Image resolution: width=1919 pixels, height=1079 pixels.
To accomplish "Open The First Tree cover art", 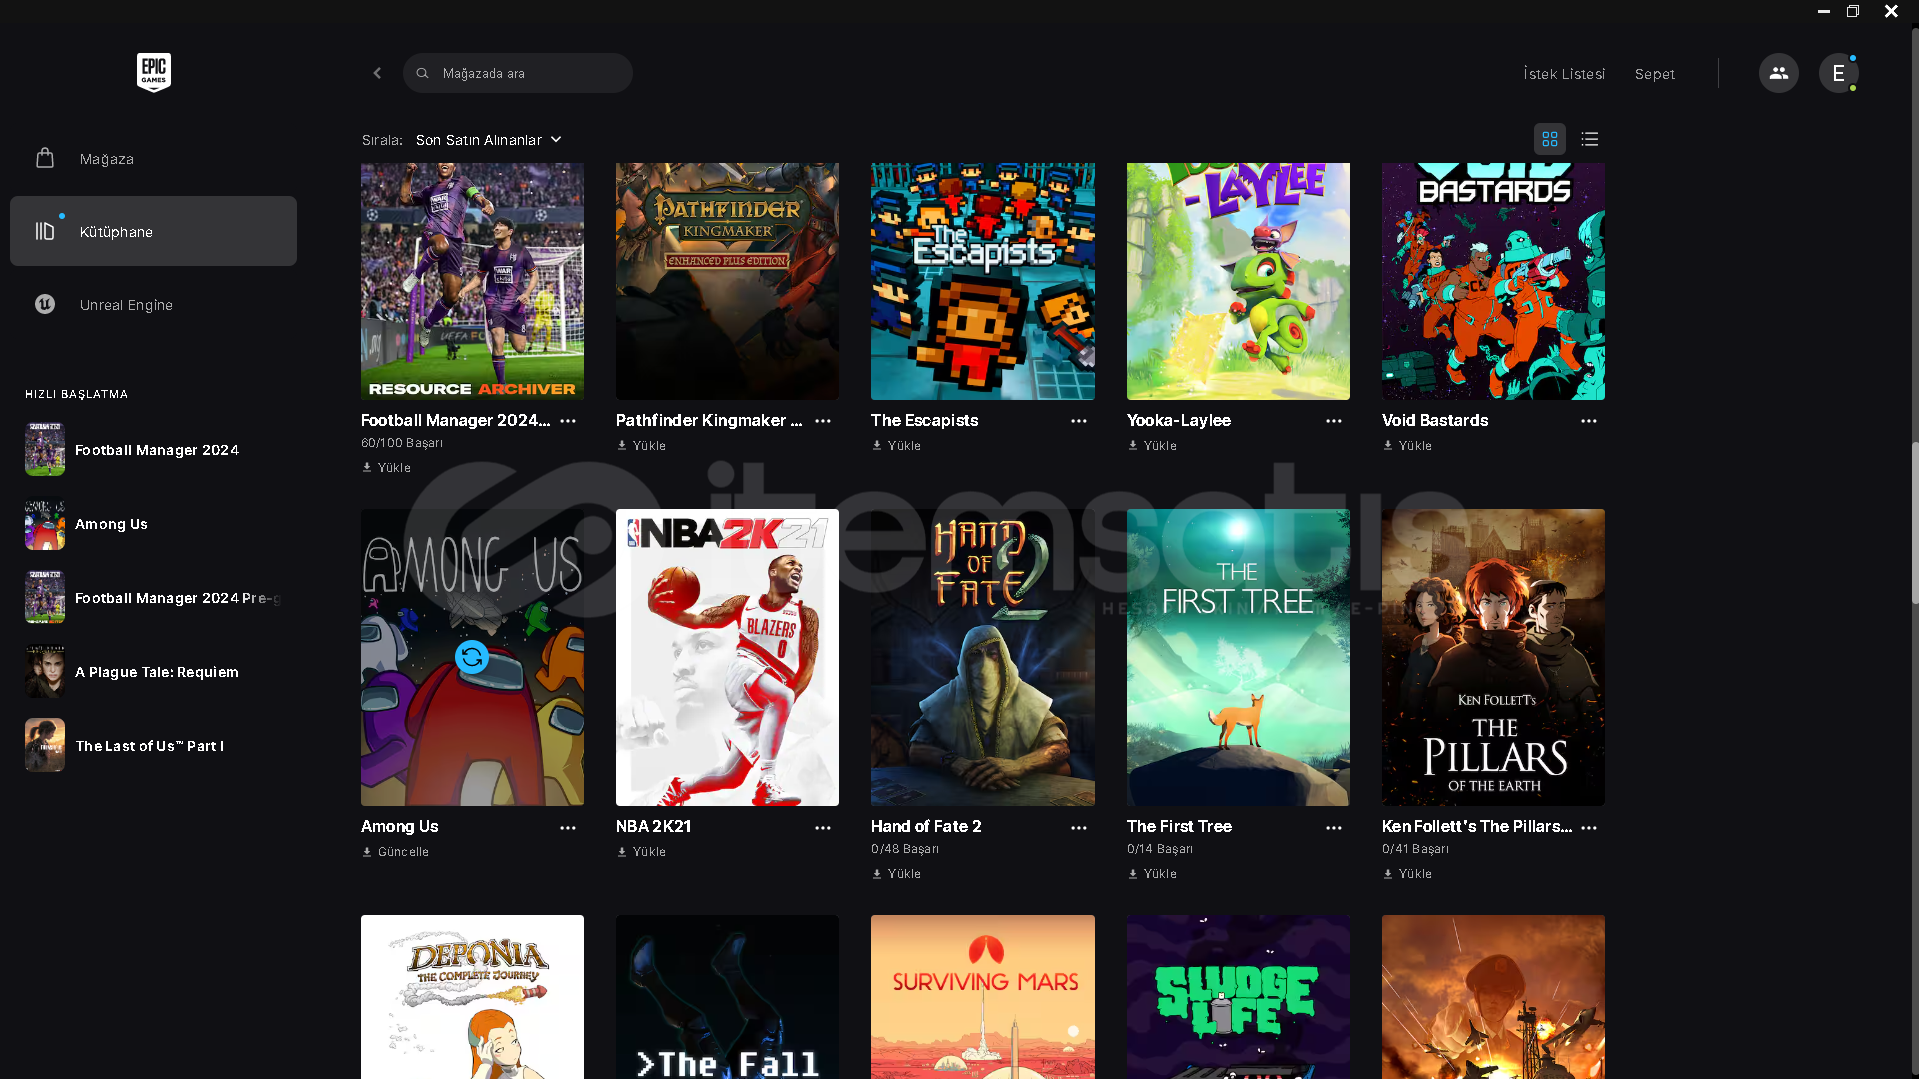I will point(1238,657).
